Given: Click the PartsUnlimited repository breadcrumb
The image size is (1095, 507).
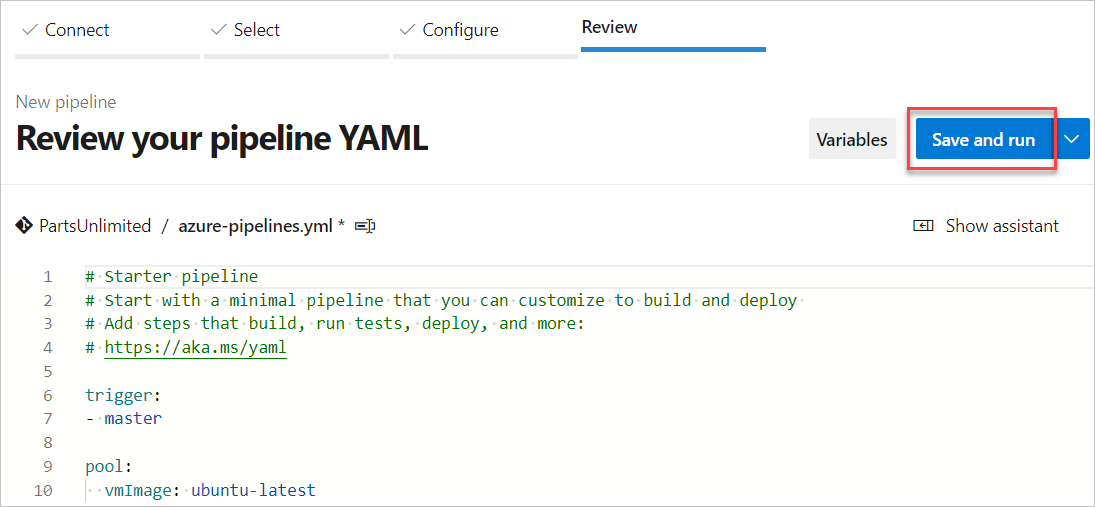Looking at the screenshot, I should (x=95, y=226).
